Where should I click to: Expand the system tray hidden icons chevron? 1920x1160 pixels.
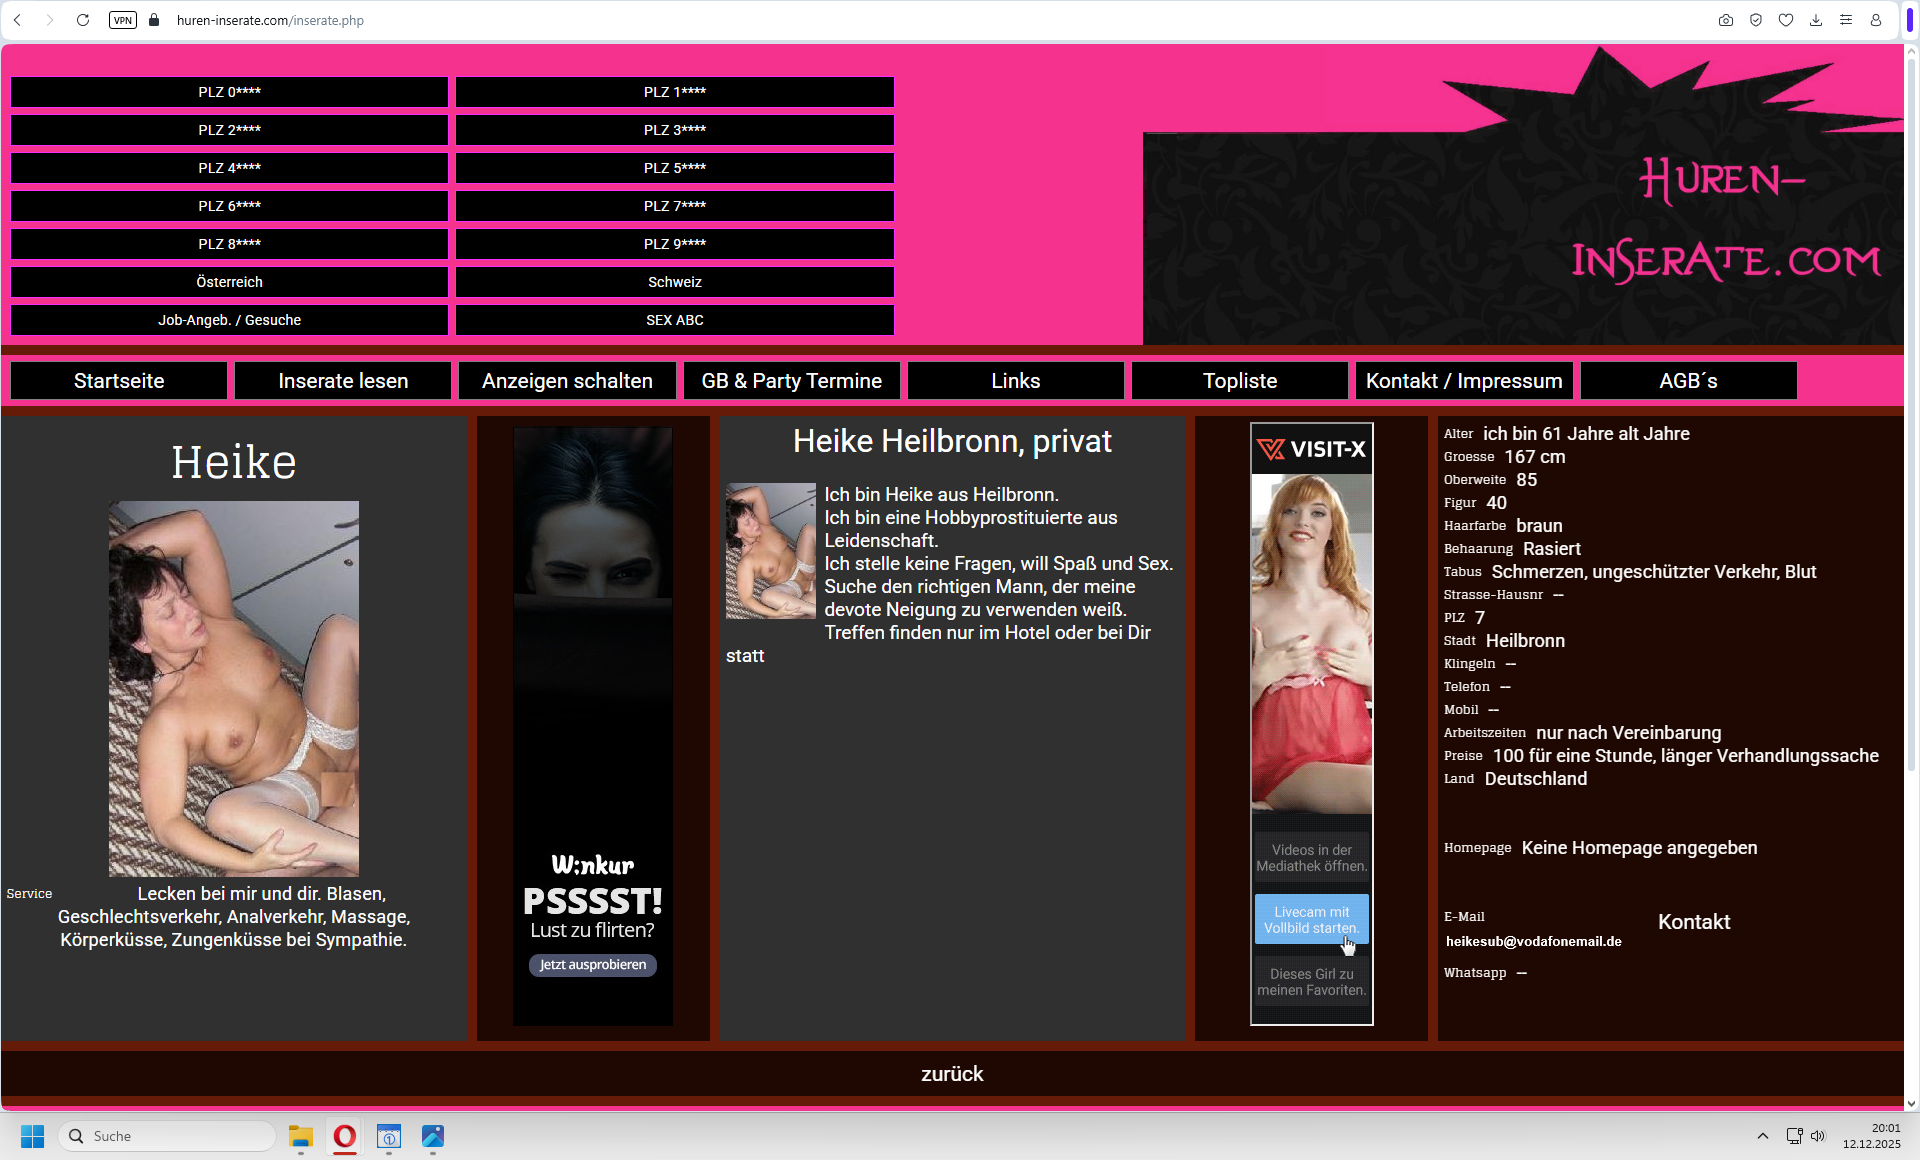pos(1763,1136)
